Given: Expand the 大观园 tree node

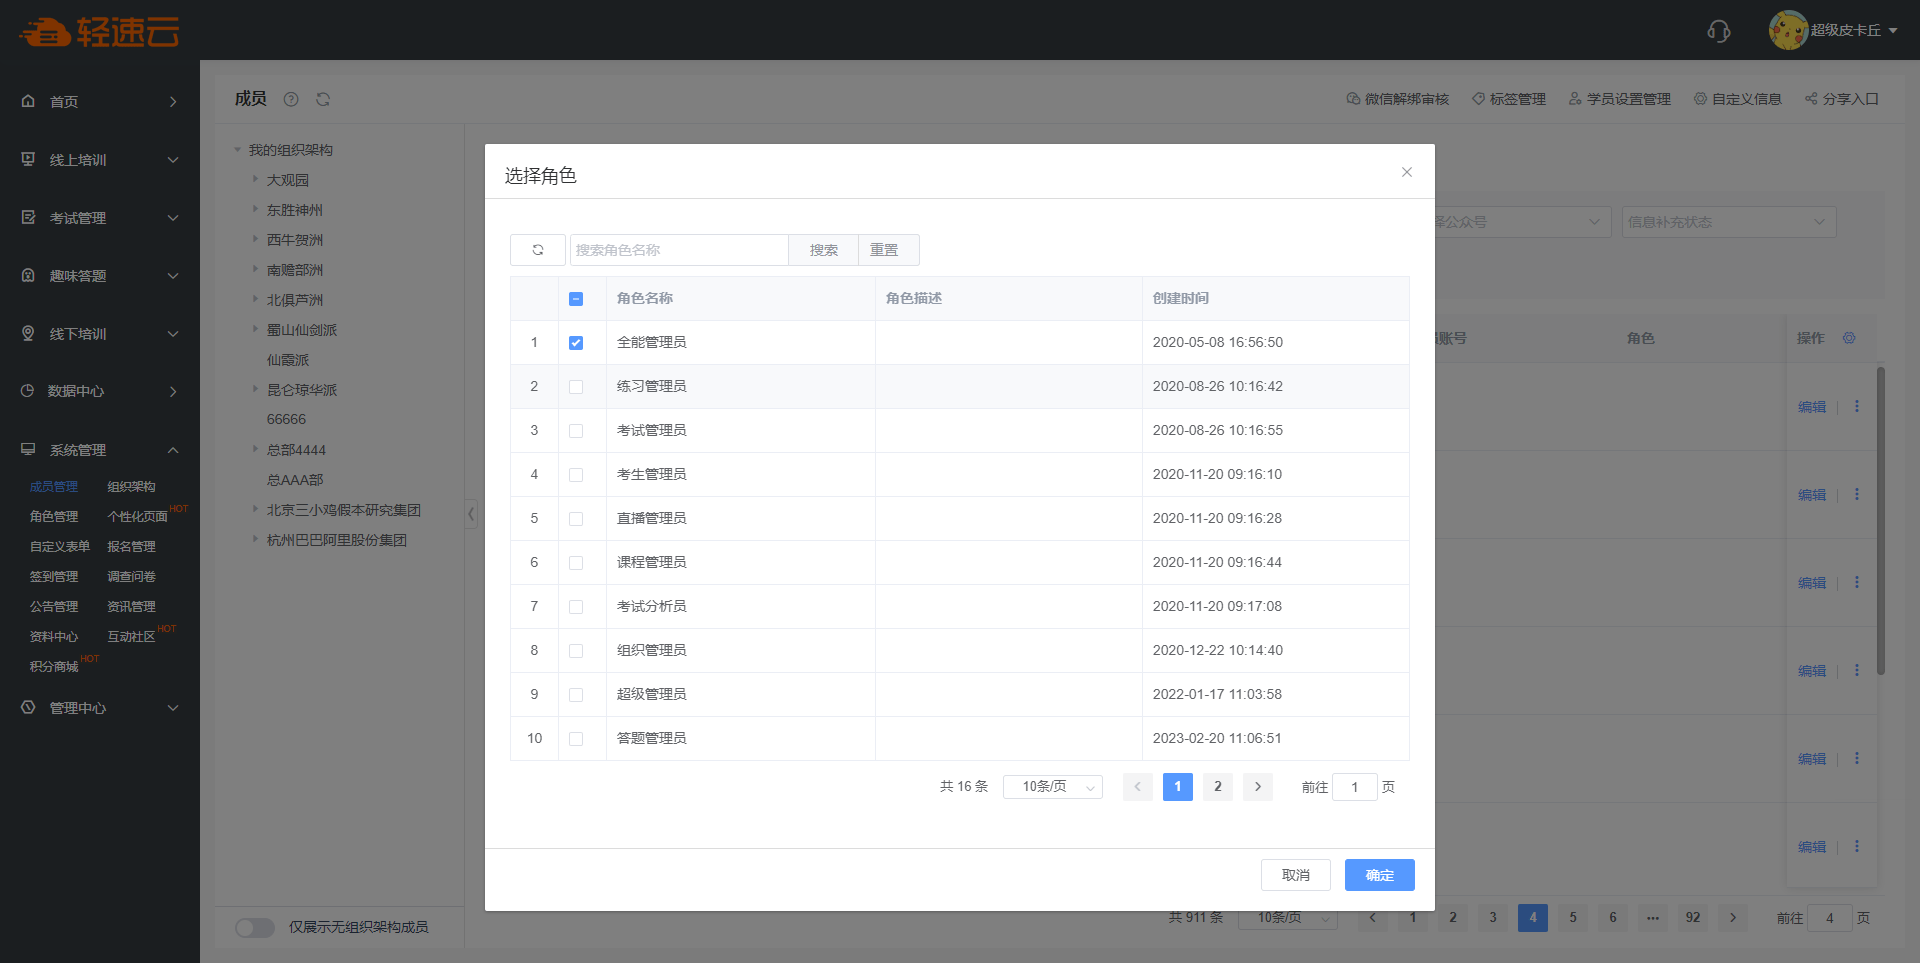Looking at the screenshot, I should 256,180.
